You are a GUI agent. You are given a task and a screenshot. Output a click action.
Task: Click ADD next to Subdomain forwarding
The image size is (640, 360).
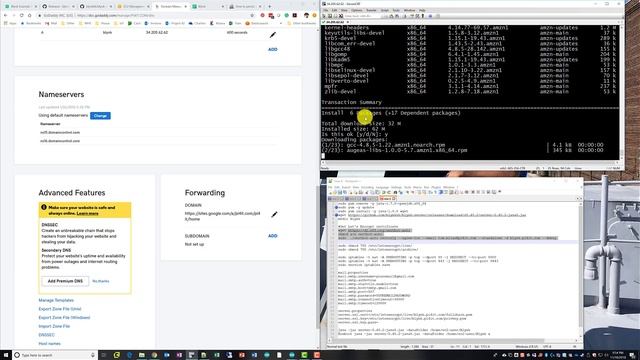pyautogui.click(x=273, y=236)
